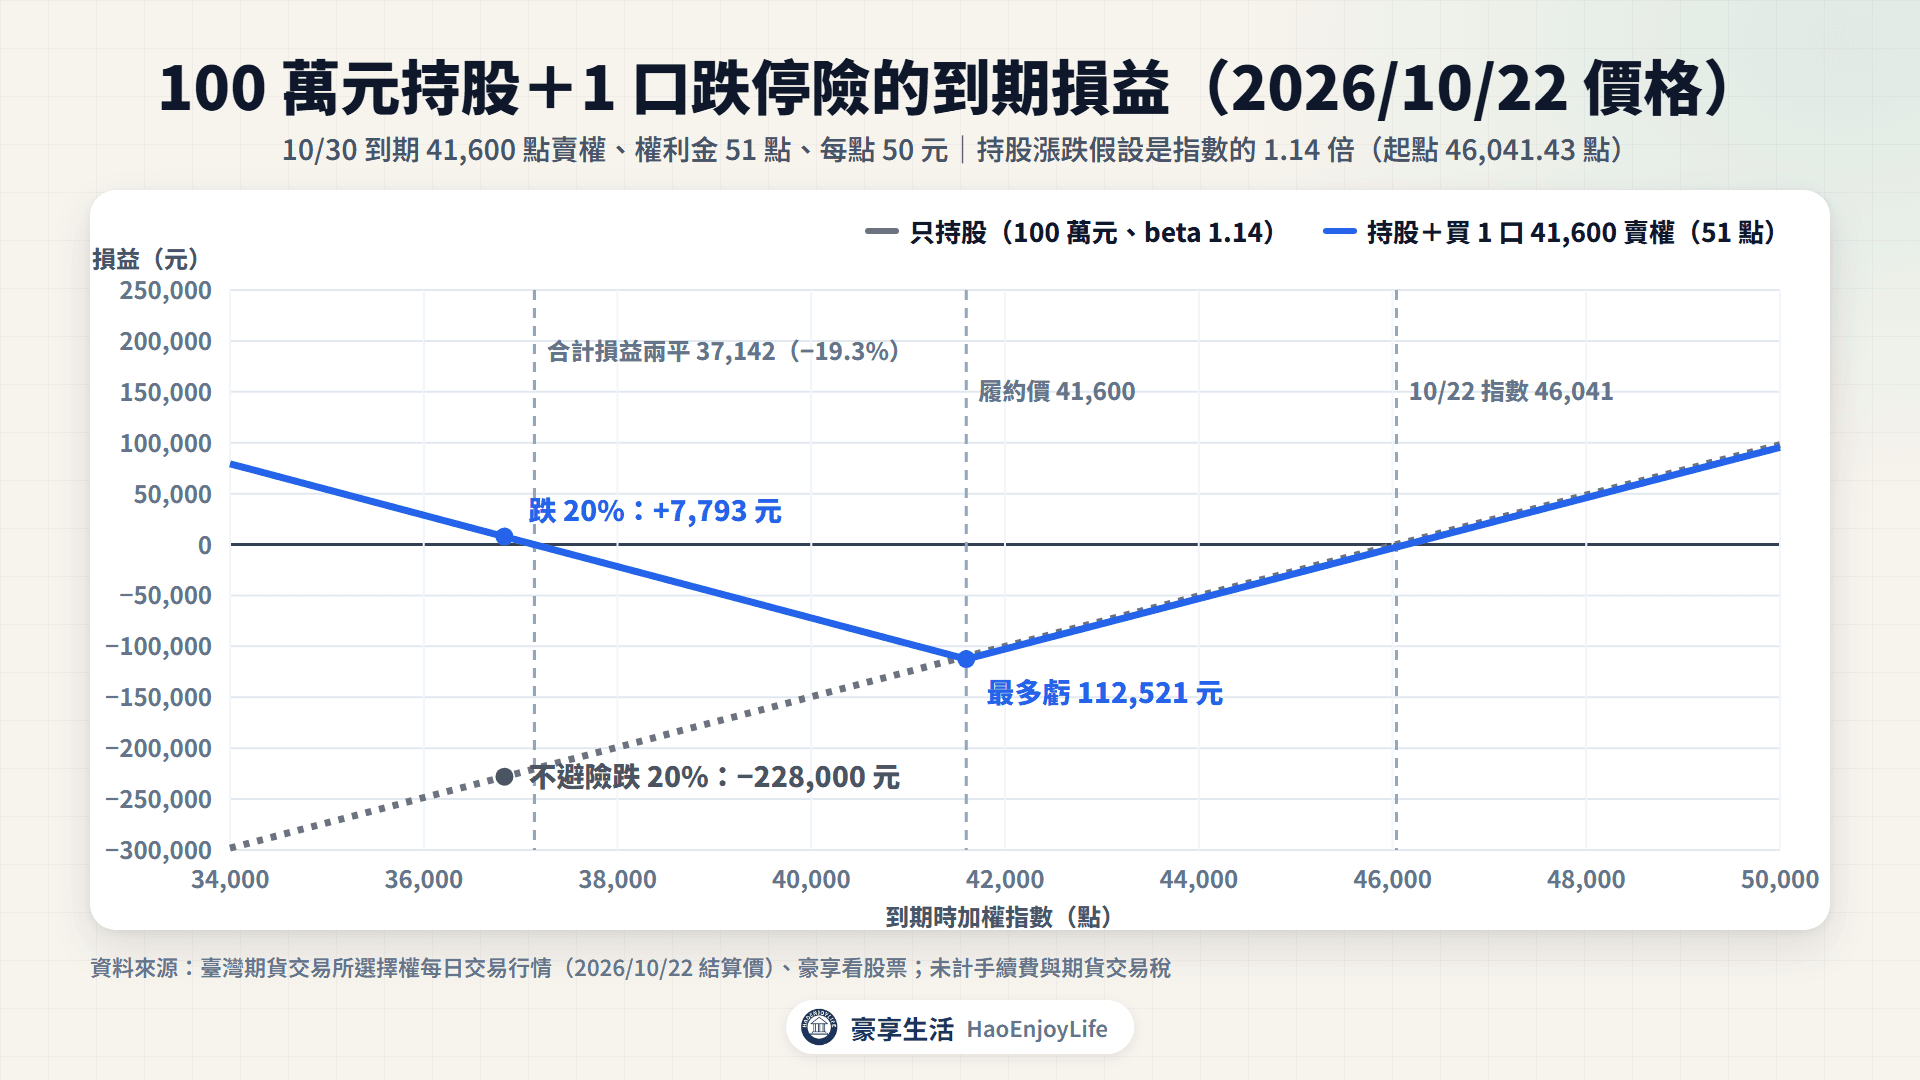The height and width of the screenshot is (1080, 1920).
Task: Click y-axis tick 100,000
Action: (166, 443)
